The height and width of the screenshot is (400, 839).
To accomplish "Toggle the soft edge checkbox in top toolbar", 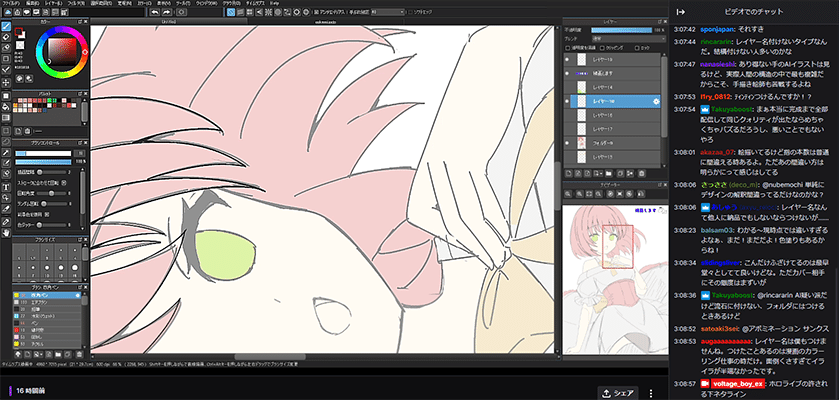I will tap(410, 11).
